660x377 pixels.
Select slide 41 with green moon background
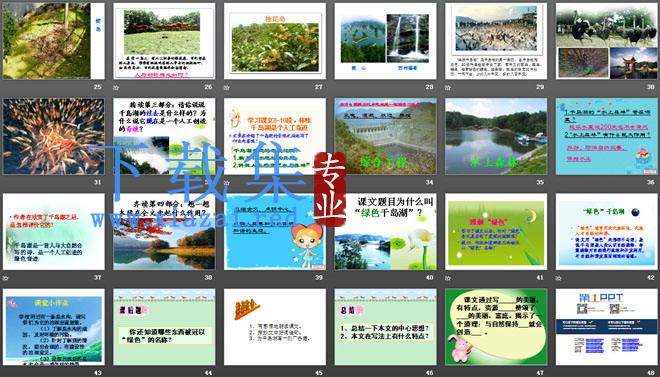tap(496, 231)
